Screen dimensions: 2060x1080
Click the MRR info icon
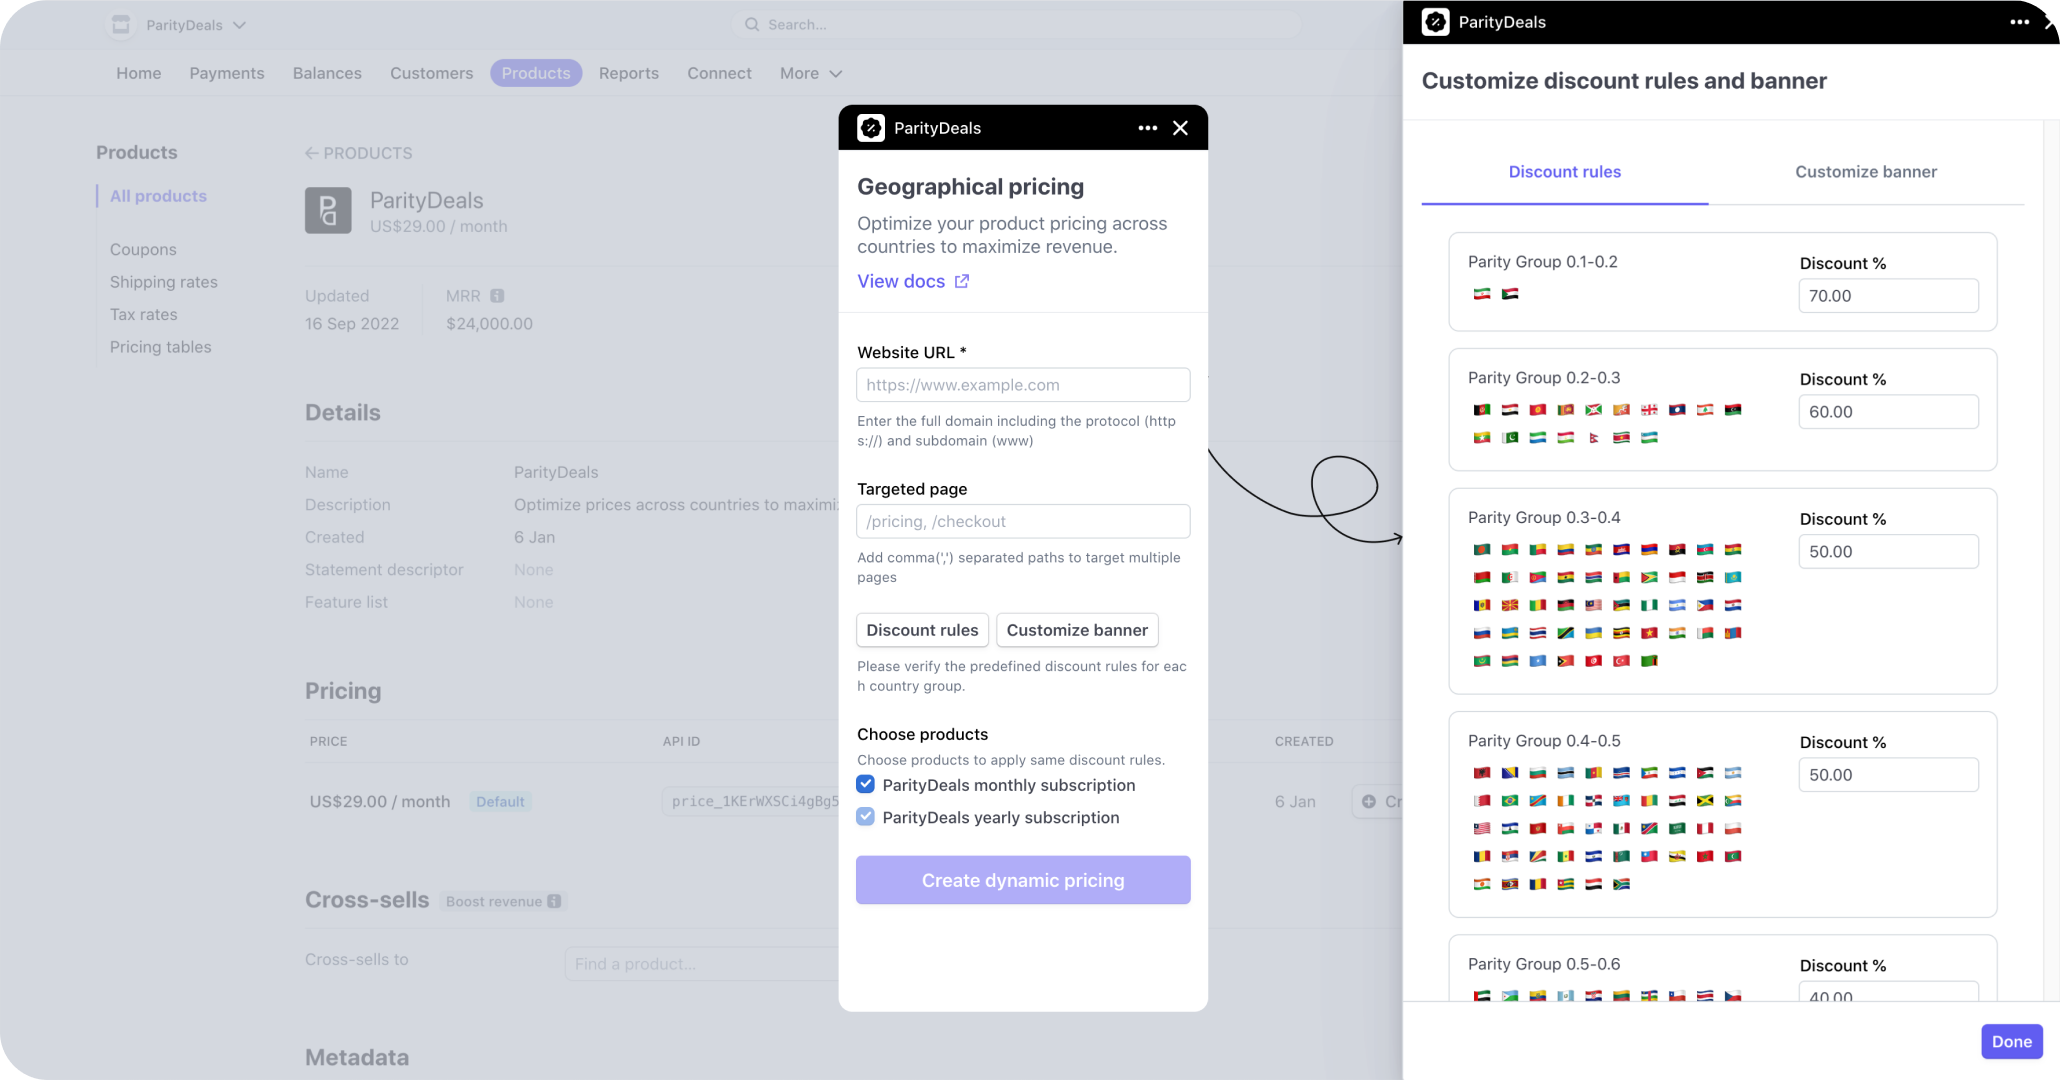click(x=497, y=296)
